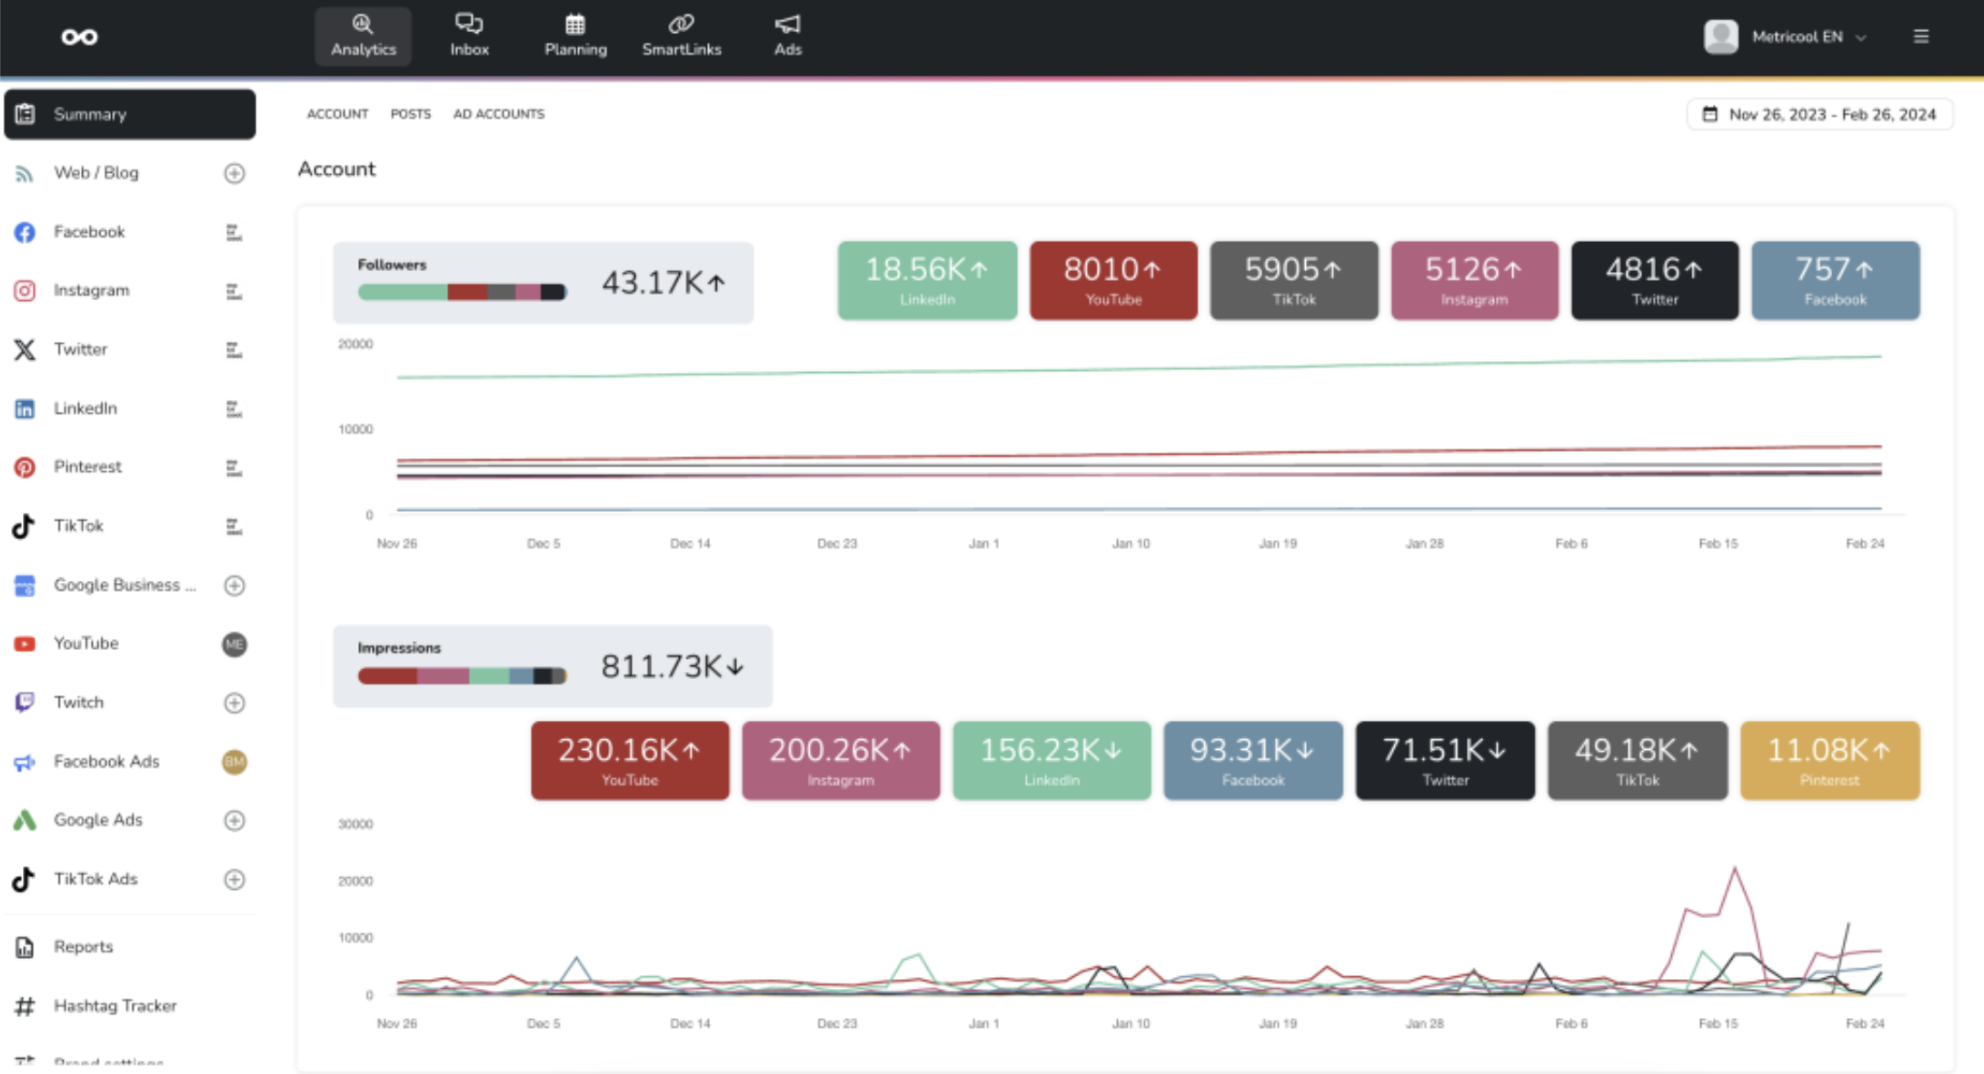The height and width of the screenshot is (1074, 1984).
Task: Click the LinkedIn followers line in chart
Action: [1139, 368]
